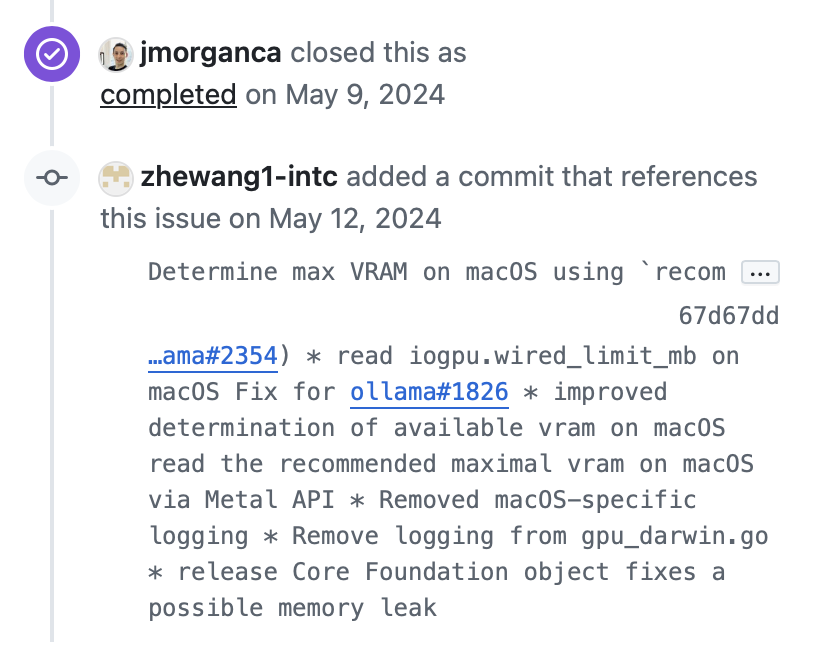Click the 'closed this as' event text

pyautogui.click(x=378, y=53)
